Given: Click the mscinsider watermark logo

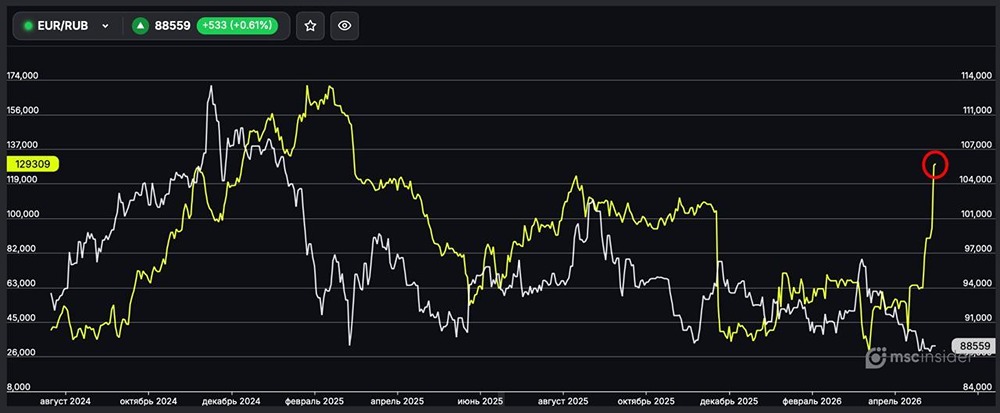Looking at the screenshot, I should 908,357.
